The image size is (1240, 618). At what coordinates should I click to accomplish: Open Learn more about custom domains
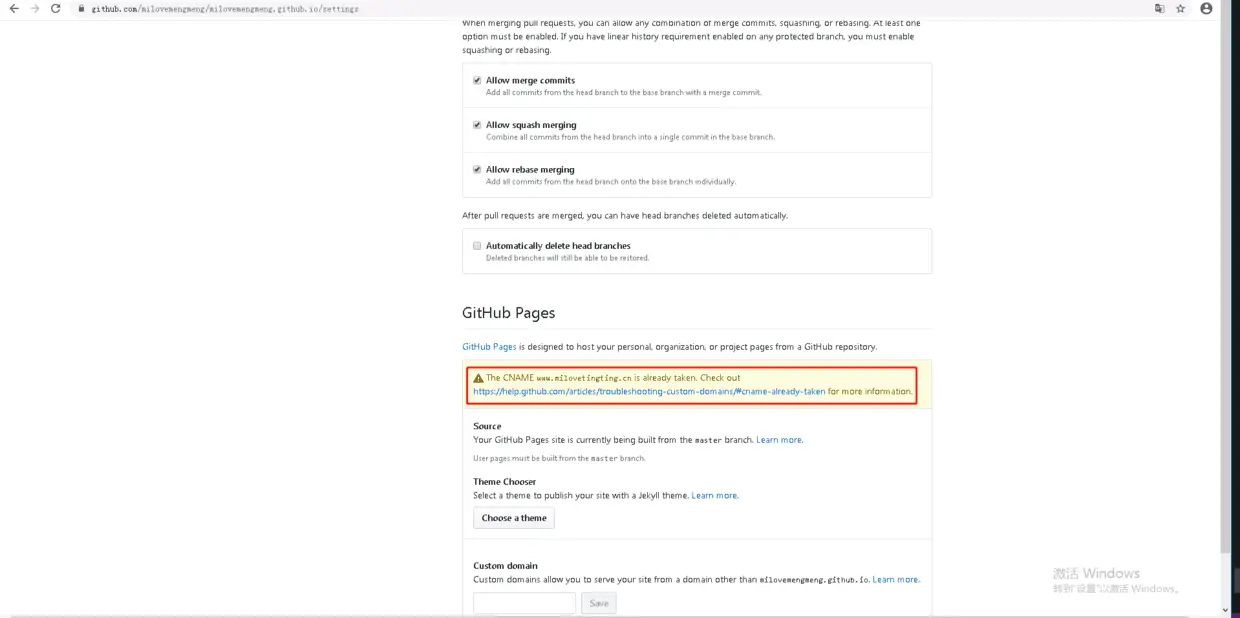coord(896,580)
